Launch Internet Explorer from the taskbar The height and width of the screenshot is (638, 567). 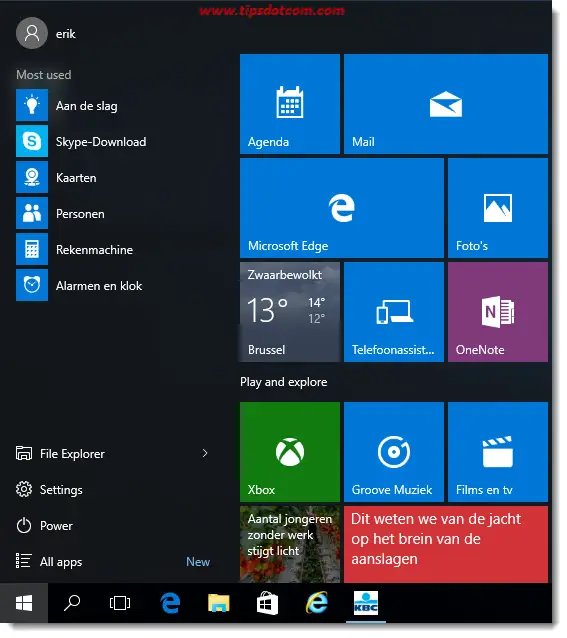(316, 603)
